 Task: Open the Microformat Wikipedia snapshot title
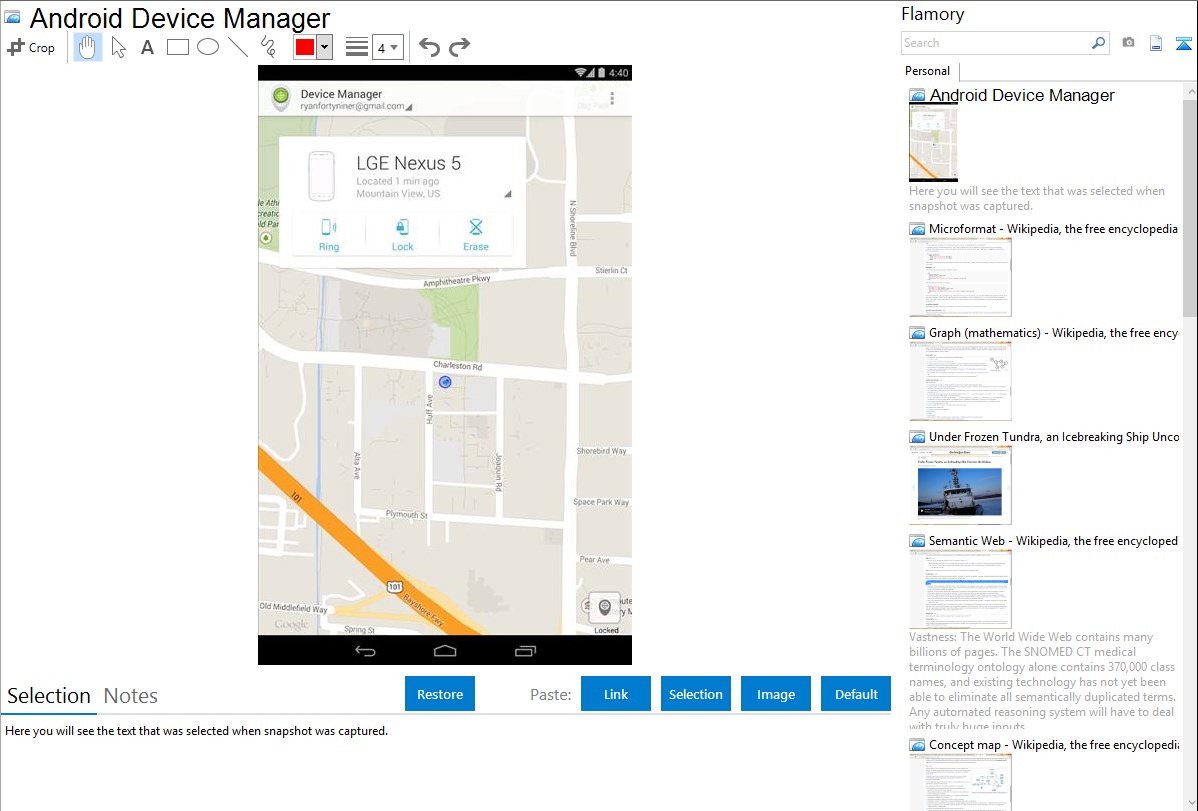click(x=1053, y=229)
